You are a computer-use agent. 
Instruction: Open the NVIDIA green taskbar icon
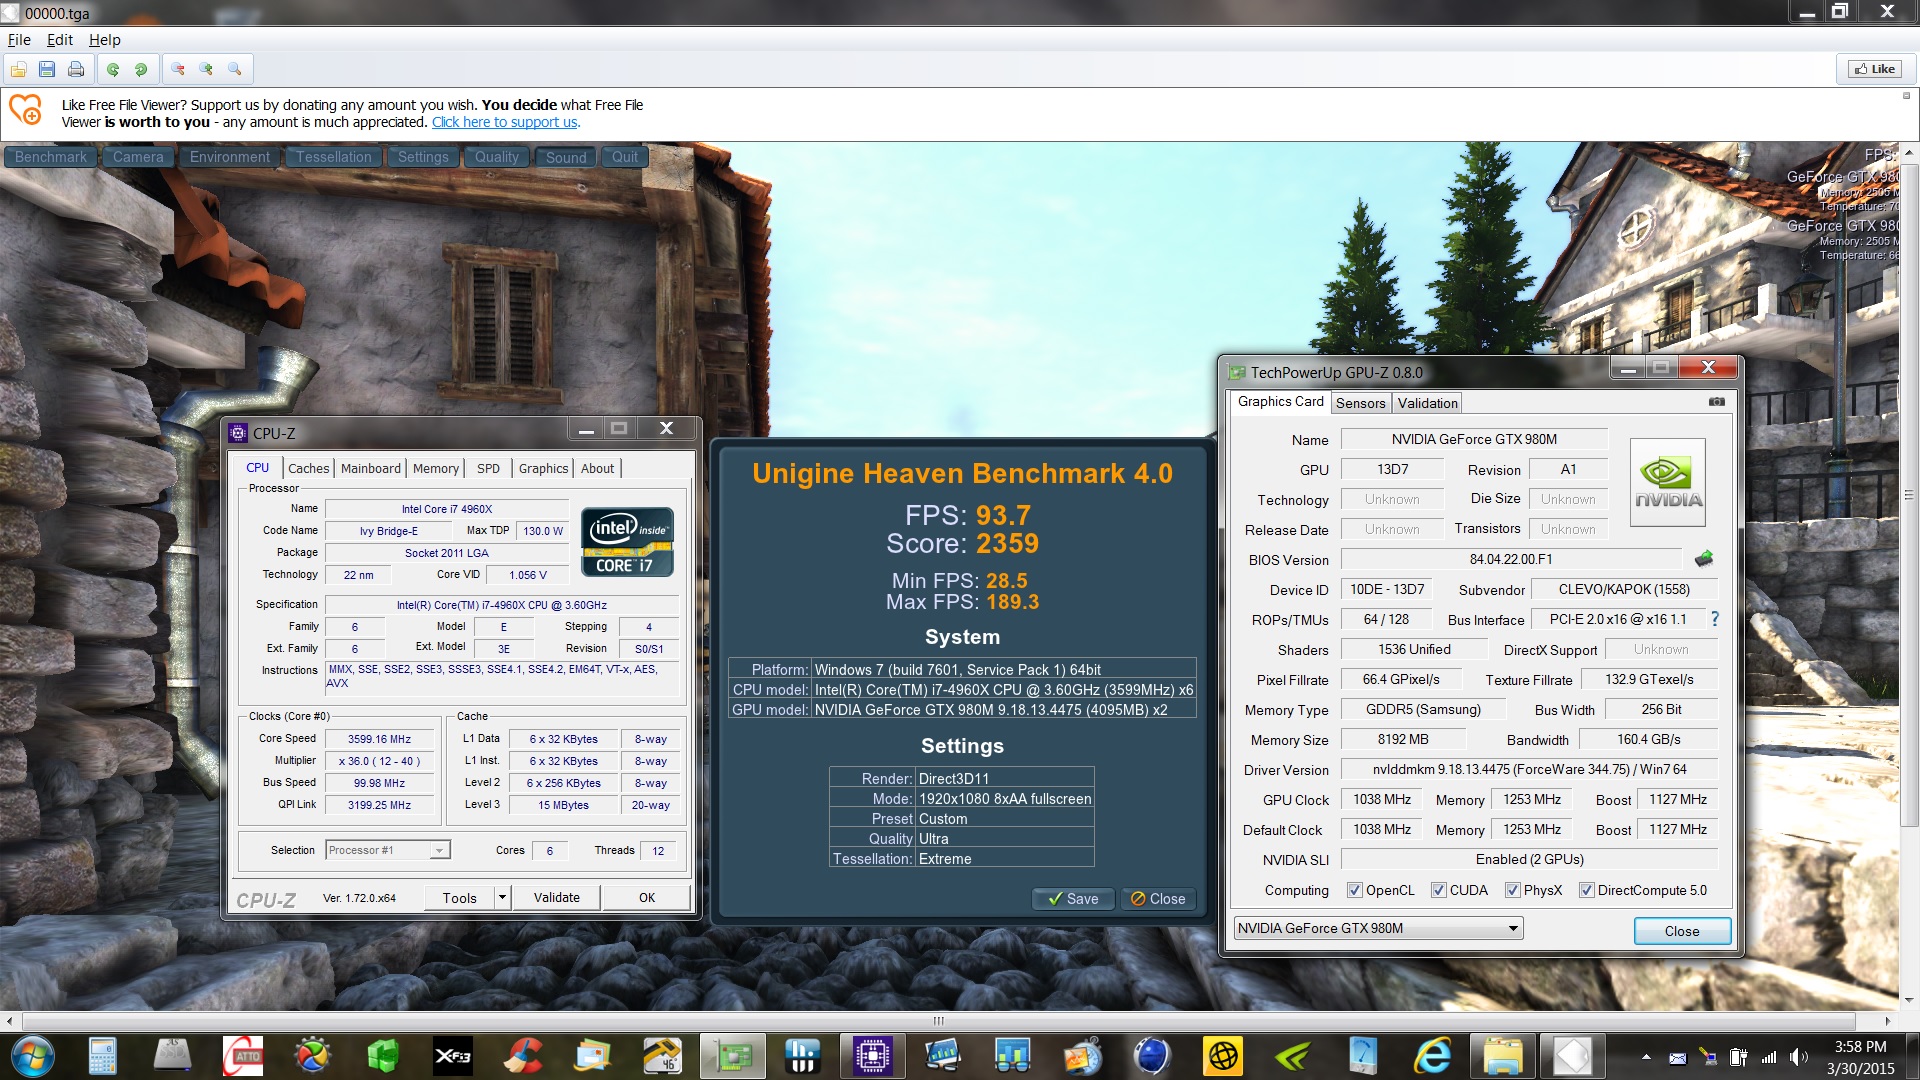(1293, 1056)
